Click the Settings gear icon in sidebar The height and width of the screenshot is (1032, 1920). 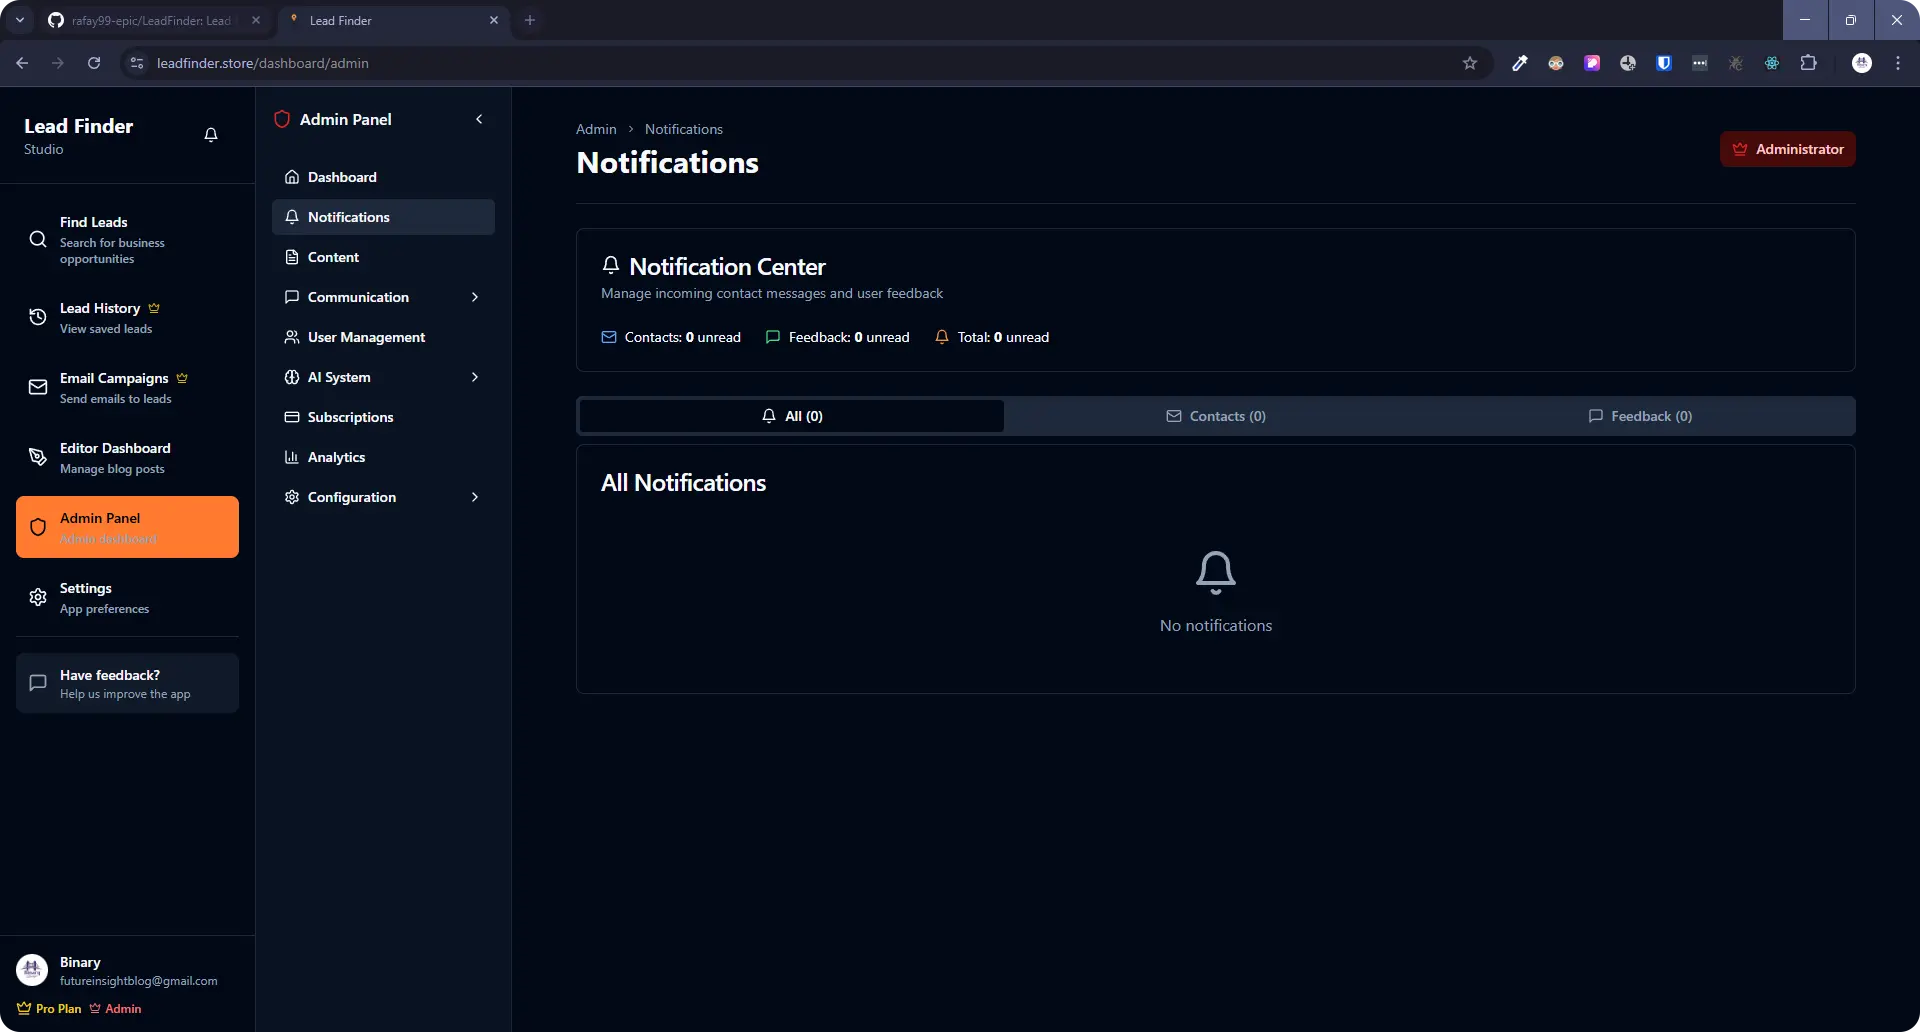coord(38,597)
